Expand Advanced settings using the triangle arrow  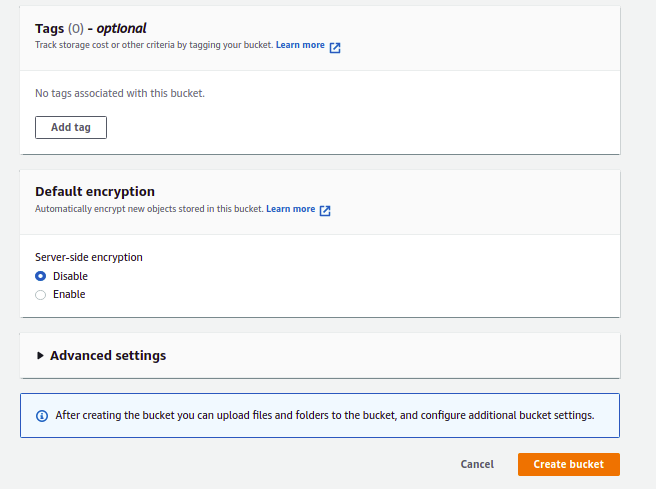[40, 355]
